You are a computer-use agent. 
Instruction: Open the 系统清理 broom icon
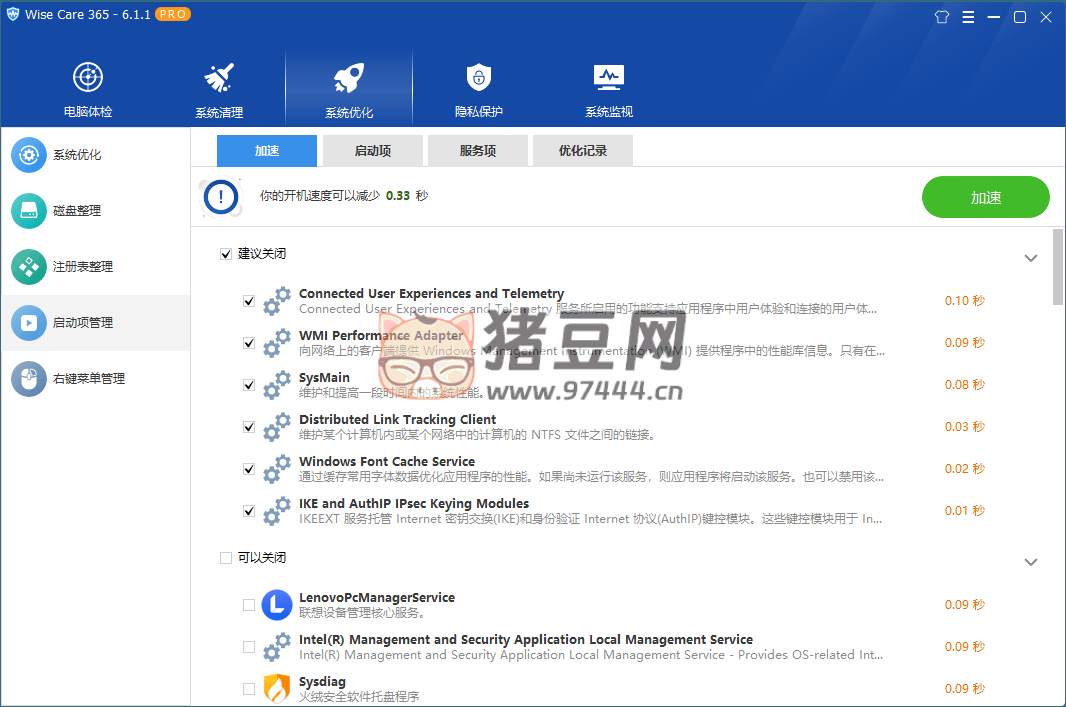click(218, 78)
